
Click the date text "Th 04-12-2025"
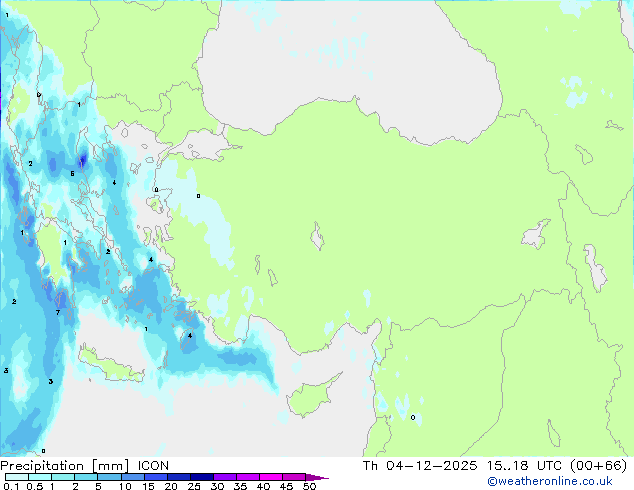coord(420,466)
